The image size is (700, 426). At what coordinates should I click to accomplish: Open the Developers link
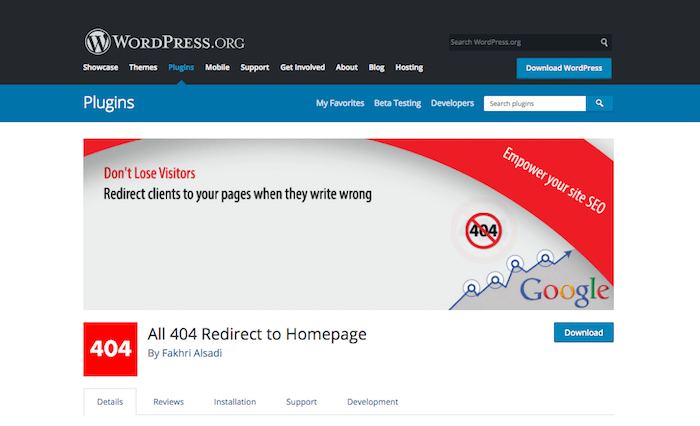point(452,103)
